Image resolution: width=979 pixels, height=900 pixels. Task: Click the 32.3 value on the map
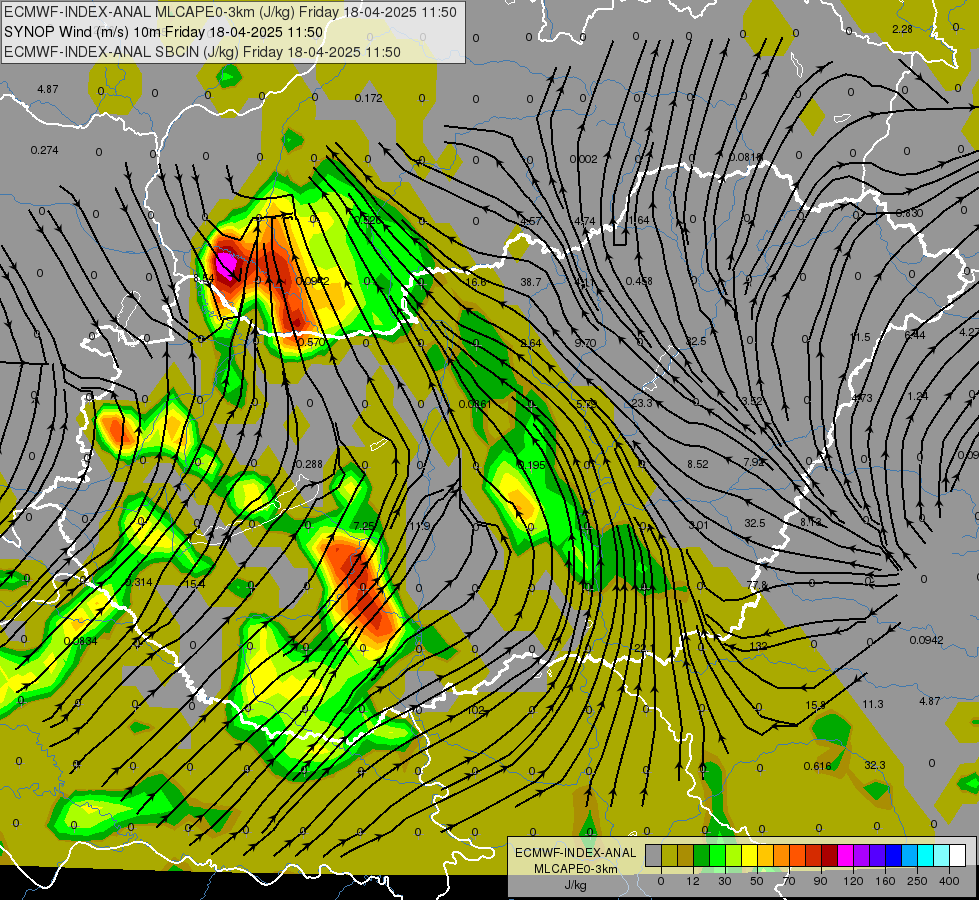tap(875, 765)
